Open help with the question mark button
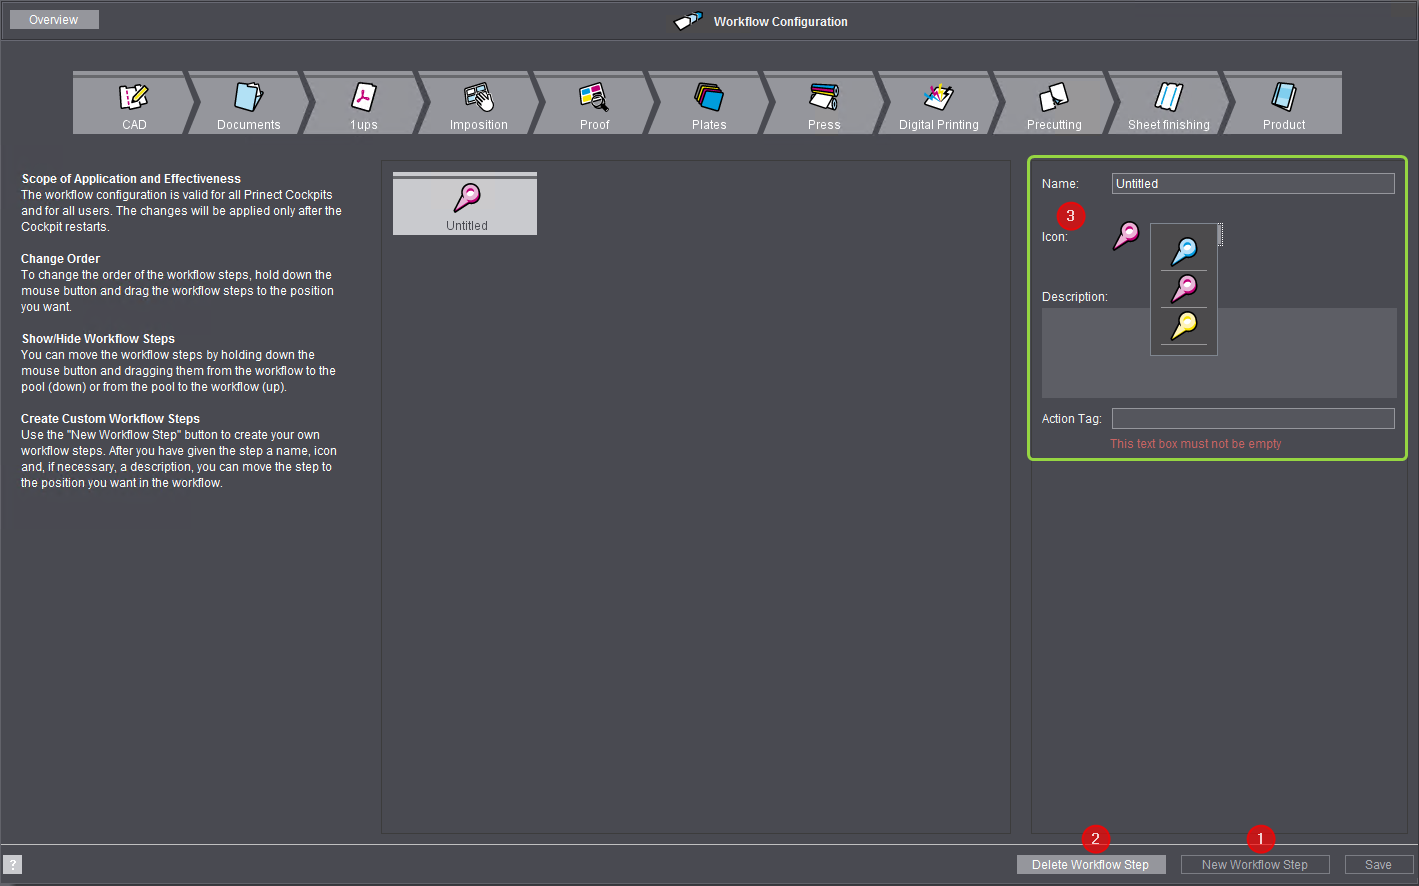This screenshot has width=1419, height=886. [13, 865]
